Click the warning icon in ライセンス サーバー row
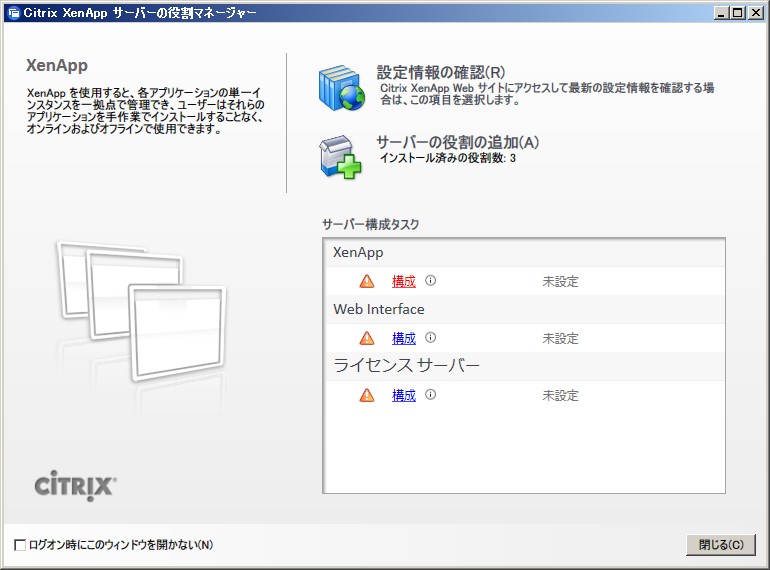This screenshot has height=570, width=770. (x=367, y=395)
